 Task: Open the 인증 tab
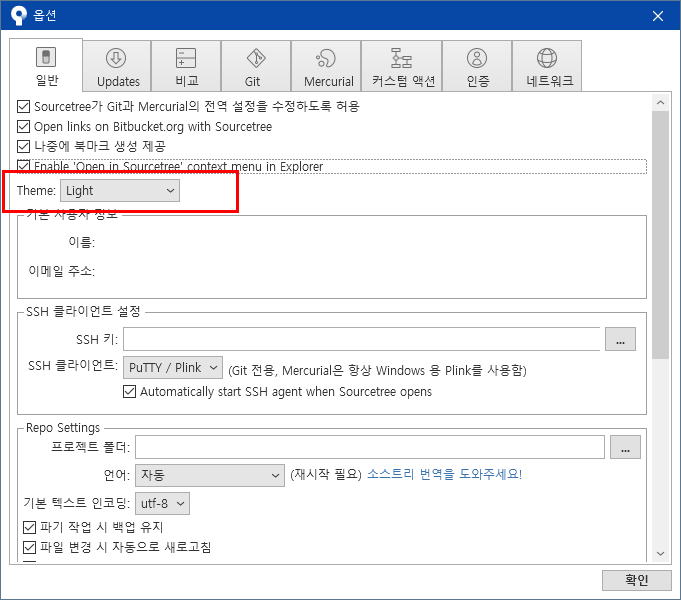pos(477,66)
